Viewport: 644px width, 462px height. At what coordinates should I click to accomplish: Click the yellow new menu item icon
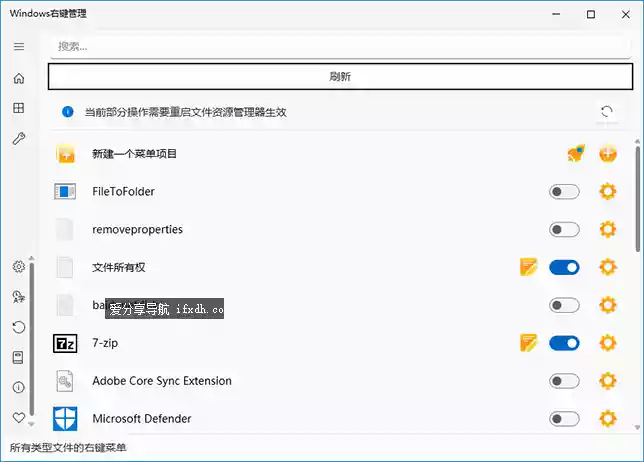[x=66, y=154]
